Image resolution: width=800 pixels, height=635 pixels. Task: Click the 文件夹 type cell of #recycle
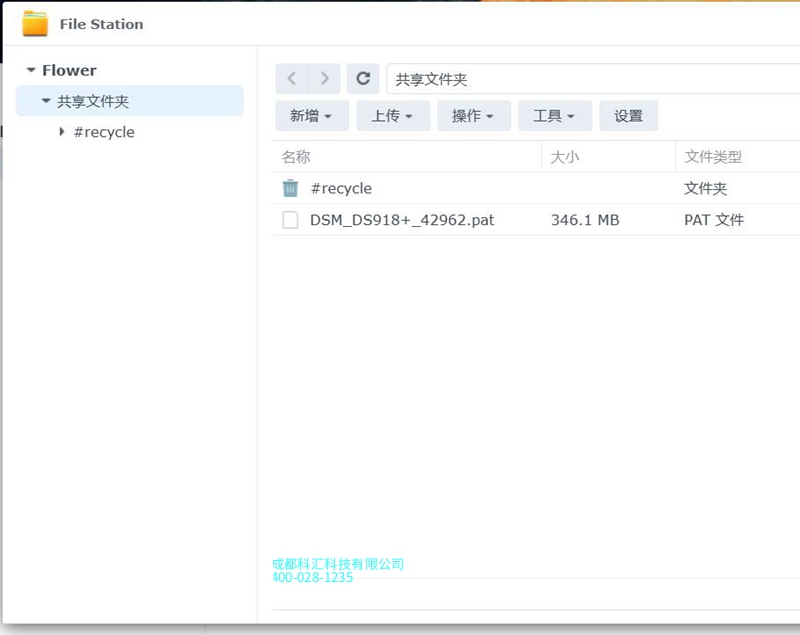point(705,188)
